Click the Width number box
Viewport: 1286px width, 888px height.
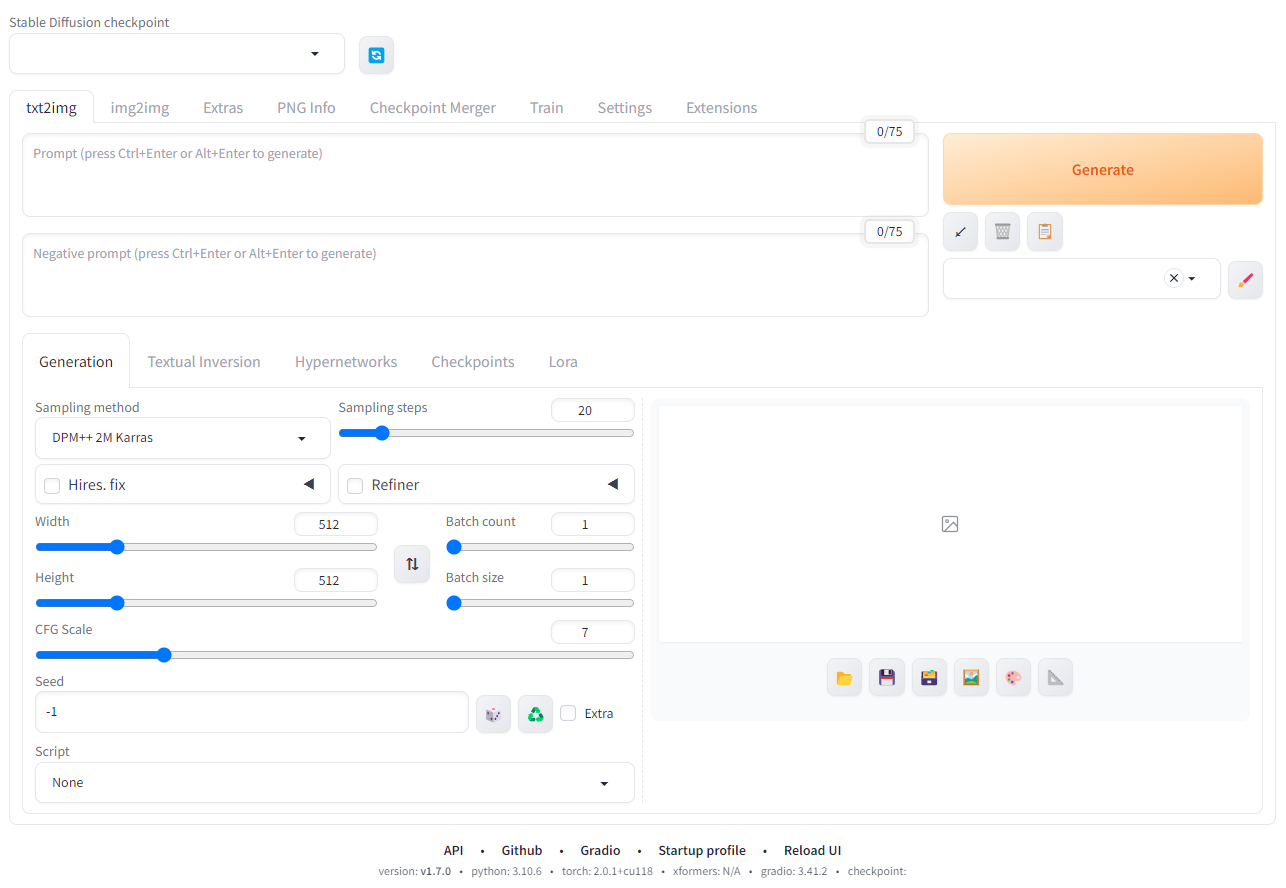point(336,524)
